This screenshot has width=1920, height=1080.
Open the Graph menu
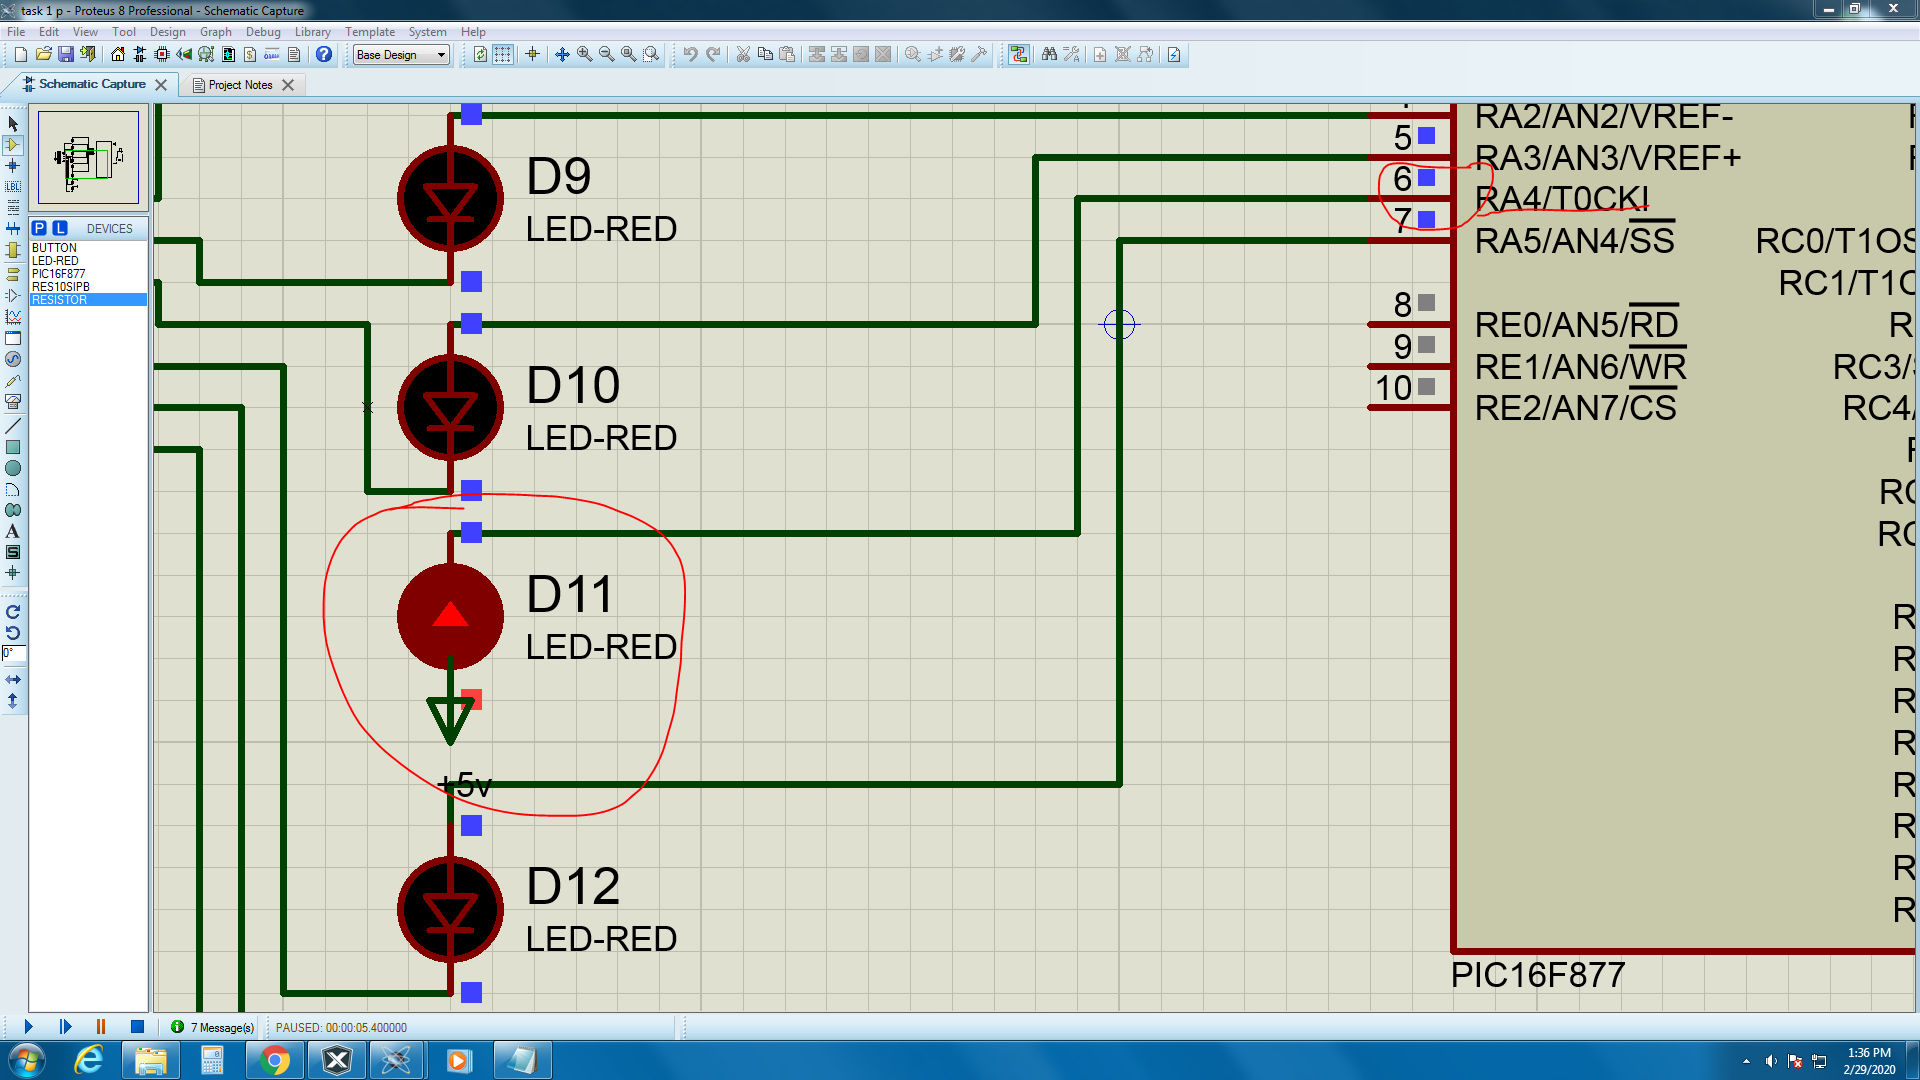[216, 32]
